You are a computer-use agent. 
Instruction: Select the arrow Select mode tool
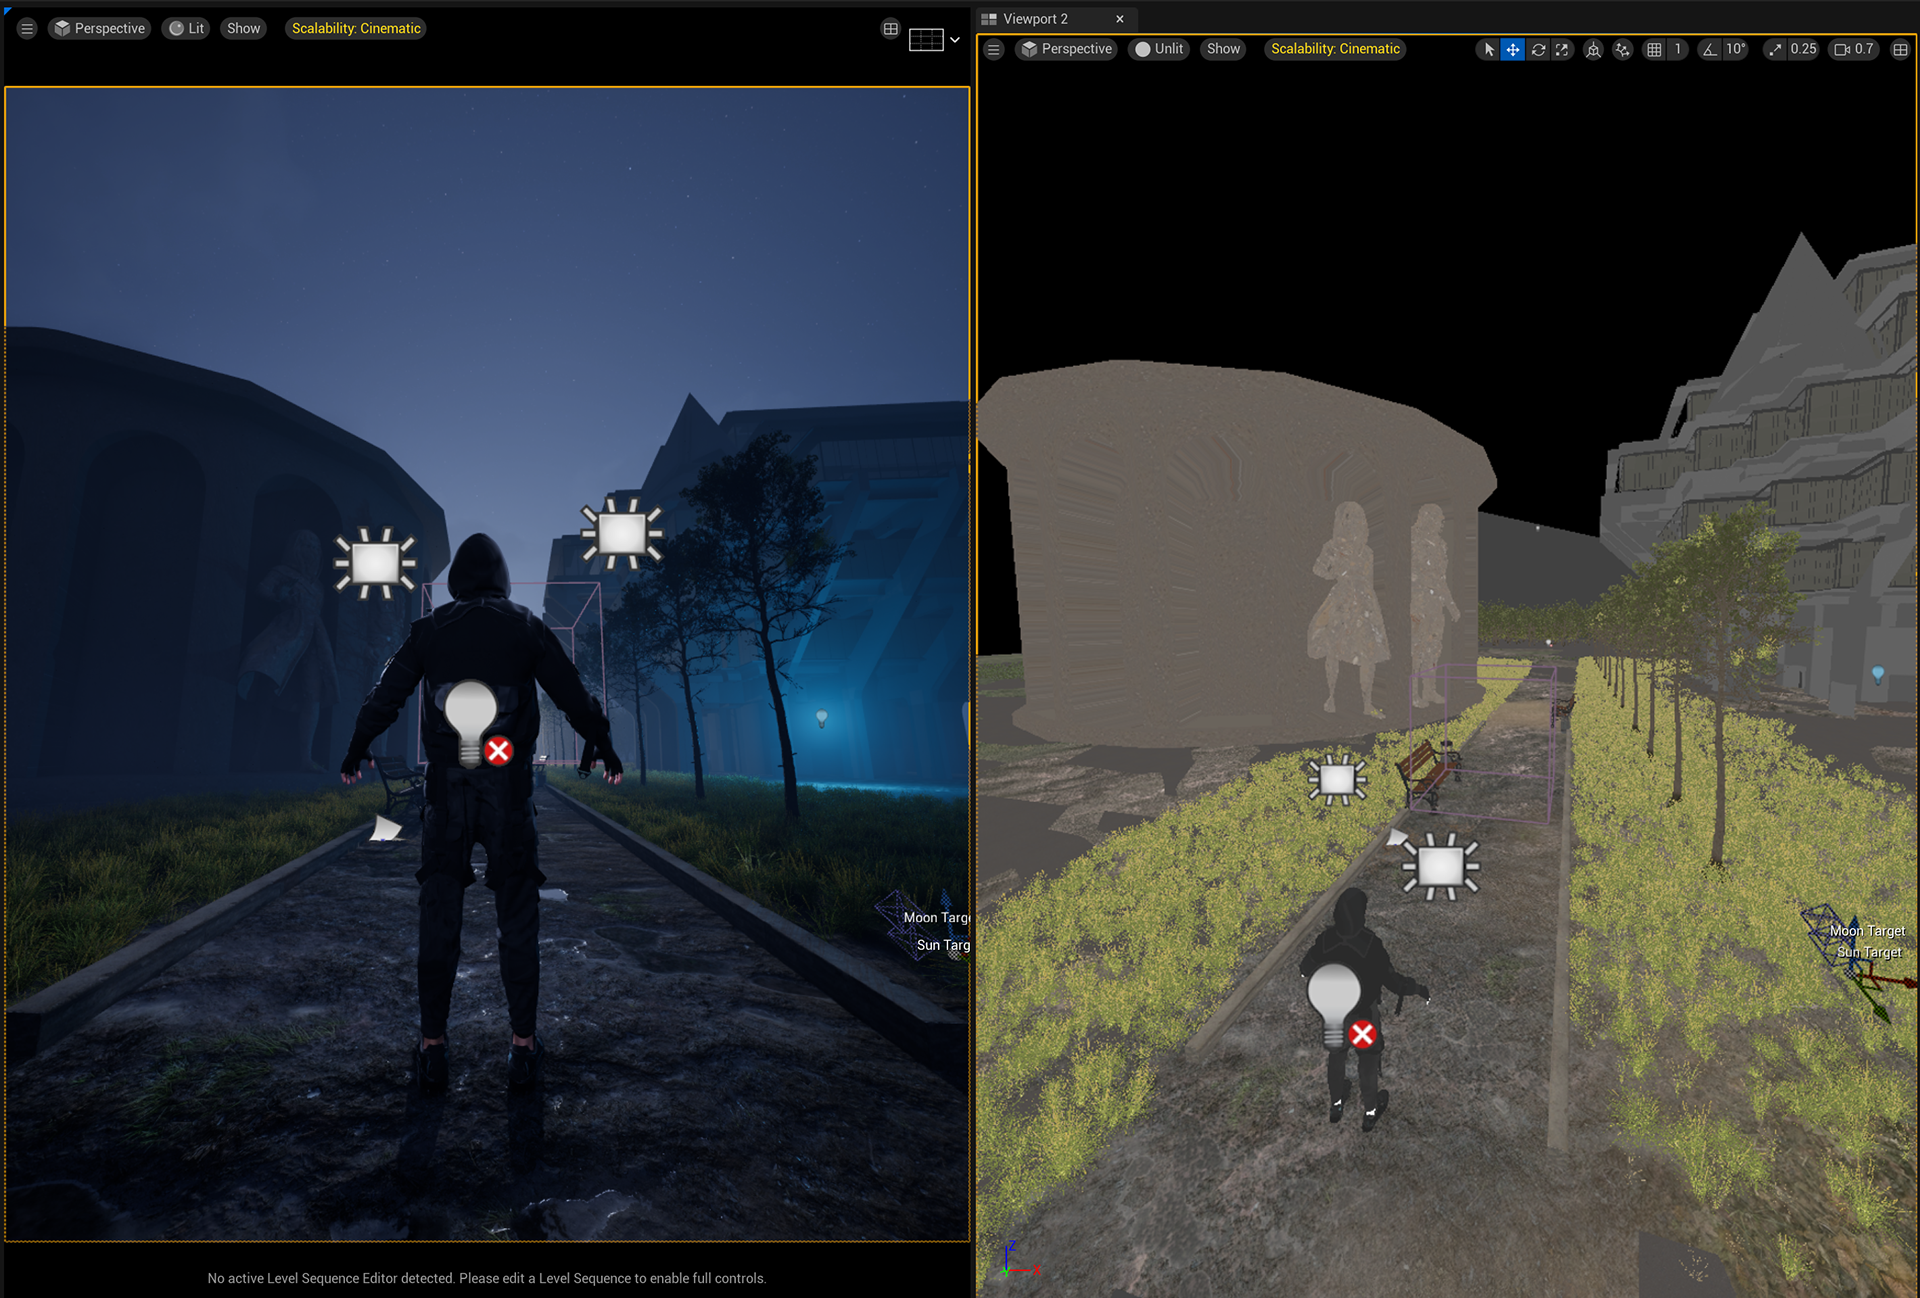[x=1488, y=49]
